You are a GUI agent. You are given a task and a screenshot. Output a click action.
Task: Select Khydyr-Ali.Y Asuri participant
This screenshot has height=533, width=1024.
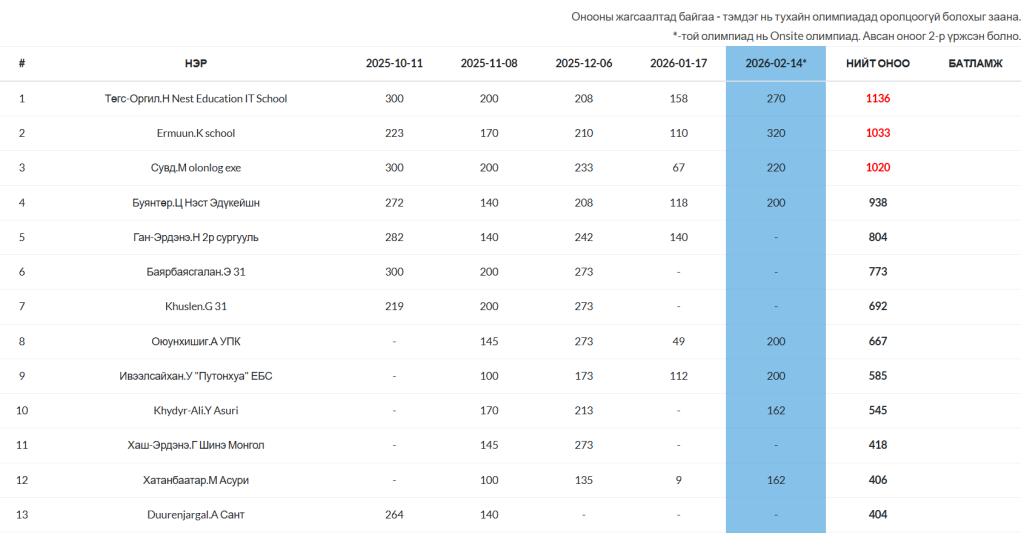[196, 410]
